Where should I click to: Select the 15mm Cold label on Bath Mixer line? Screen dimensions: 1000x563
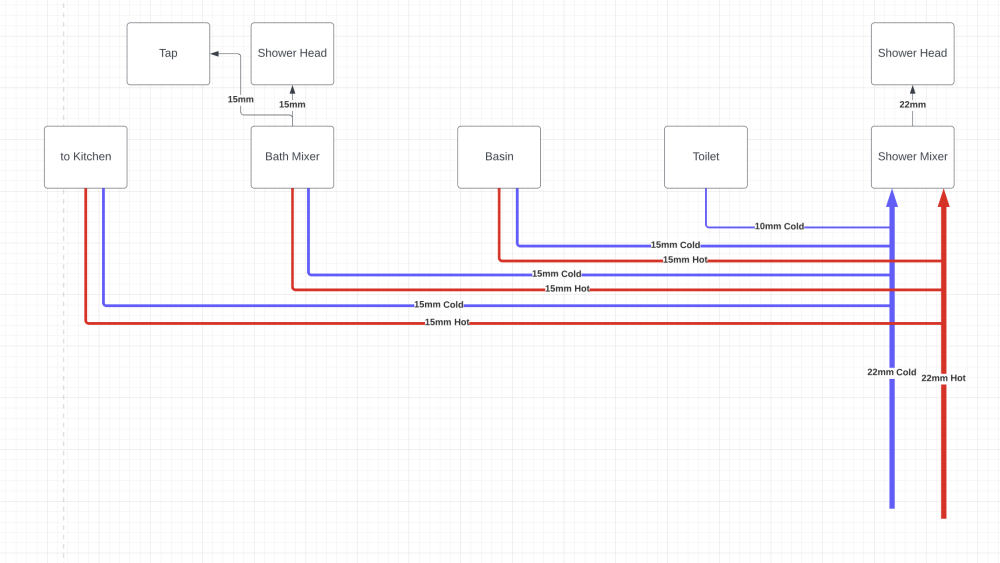pos(557,274)
